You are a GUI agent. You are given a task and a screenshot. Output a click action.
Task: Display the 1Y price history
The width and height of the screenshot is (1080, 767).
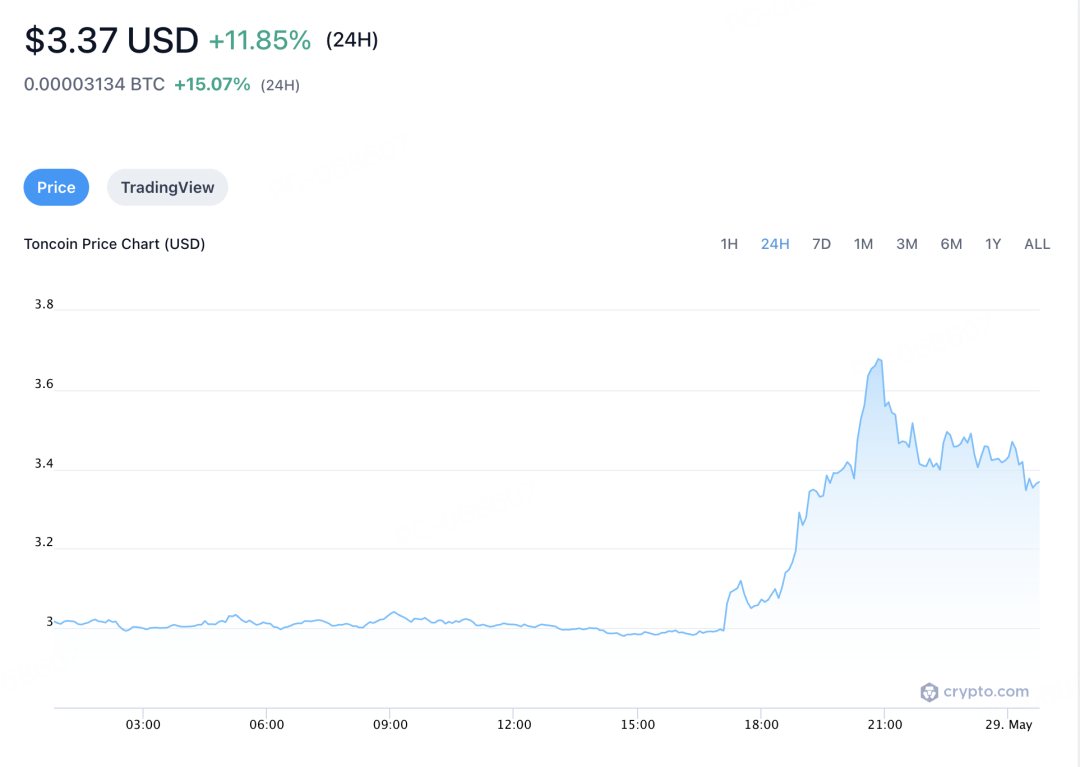coord(993,244)
